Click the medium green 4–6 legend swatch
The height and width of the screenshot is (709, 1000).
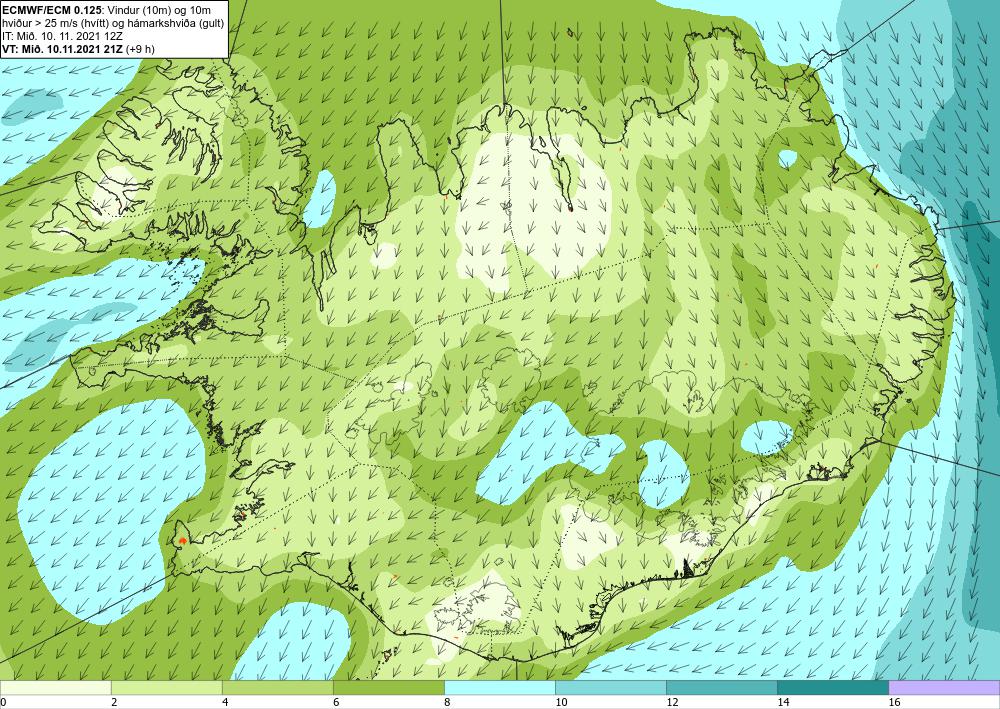[x=277, y=687]
